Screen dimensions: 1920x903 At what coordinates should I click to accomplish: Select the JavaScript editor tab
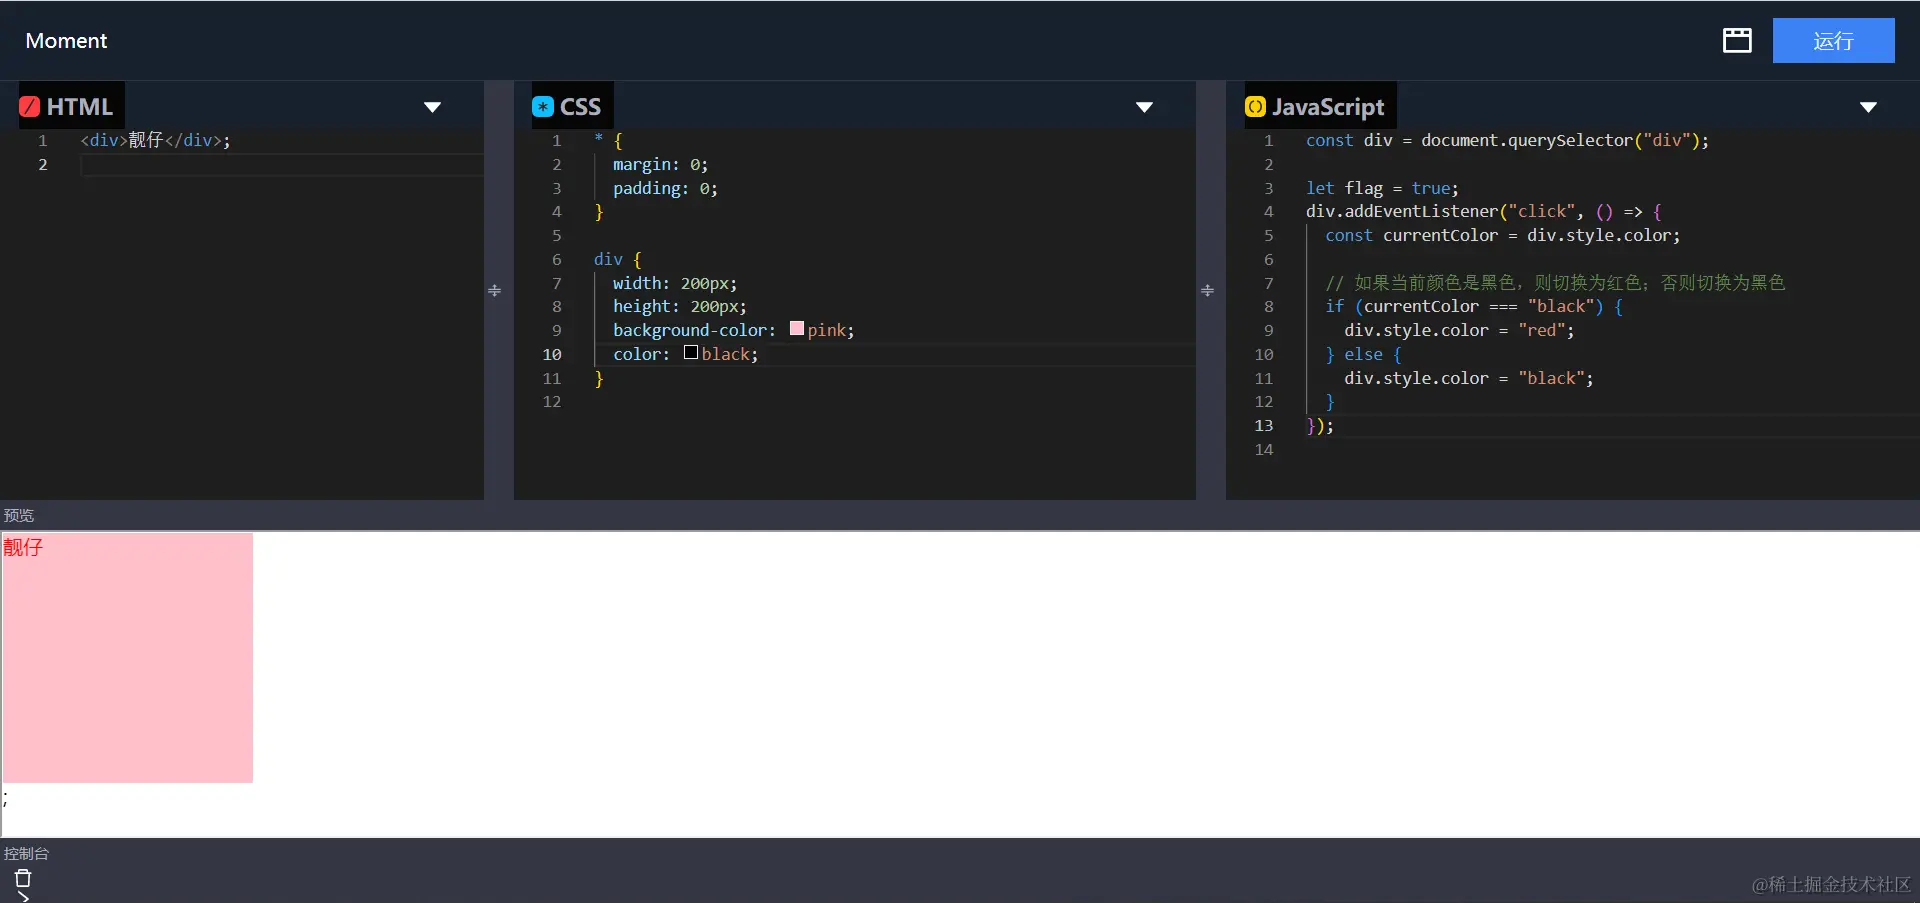[x=1319, y=106]
